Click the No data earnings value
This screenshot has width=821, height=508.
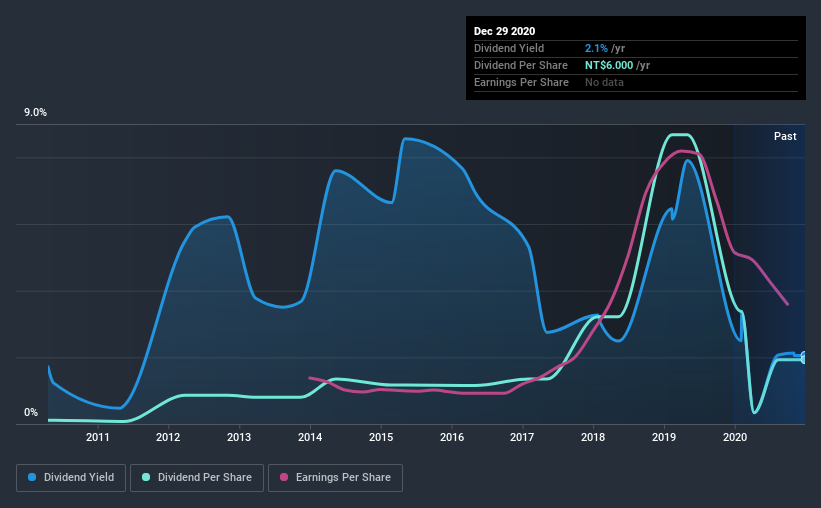[604, 82]
